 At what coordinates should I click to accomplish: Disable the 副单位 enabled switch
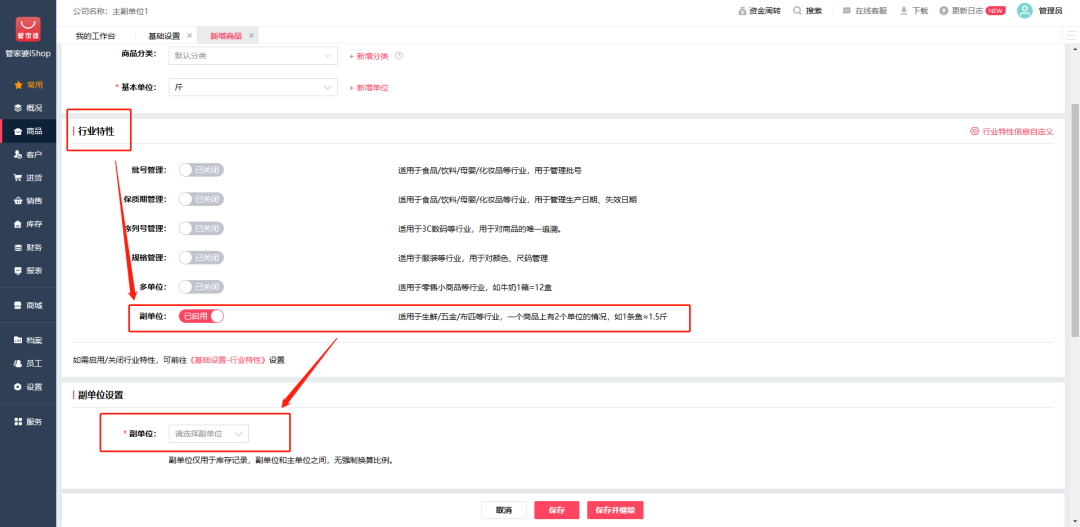(201, 316)
